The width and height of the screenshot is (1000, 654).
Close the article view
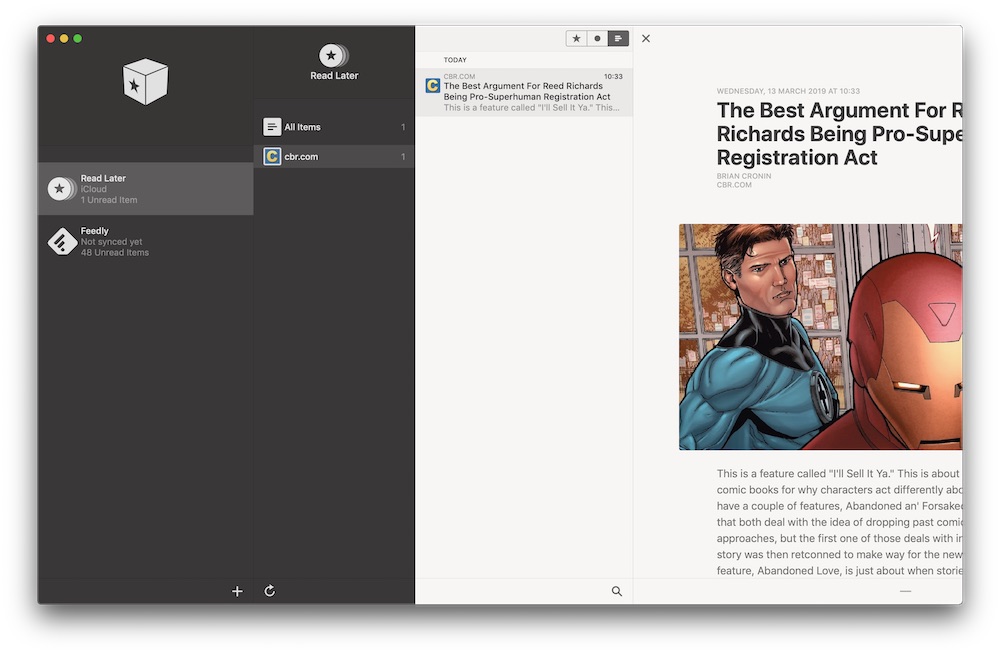[x=646, y=38]
